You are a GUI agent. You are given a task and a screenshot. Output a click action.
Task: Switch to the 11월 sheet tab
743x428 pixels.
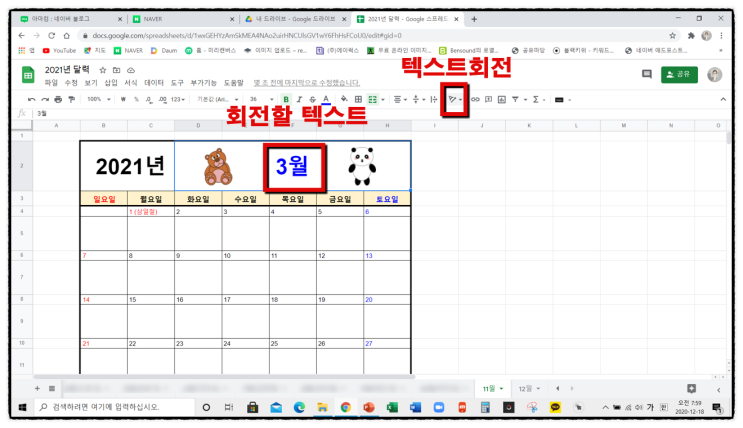pos(493,389)
